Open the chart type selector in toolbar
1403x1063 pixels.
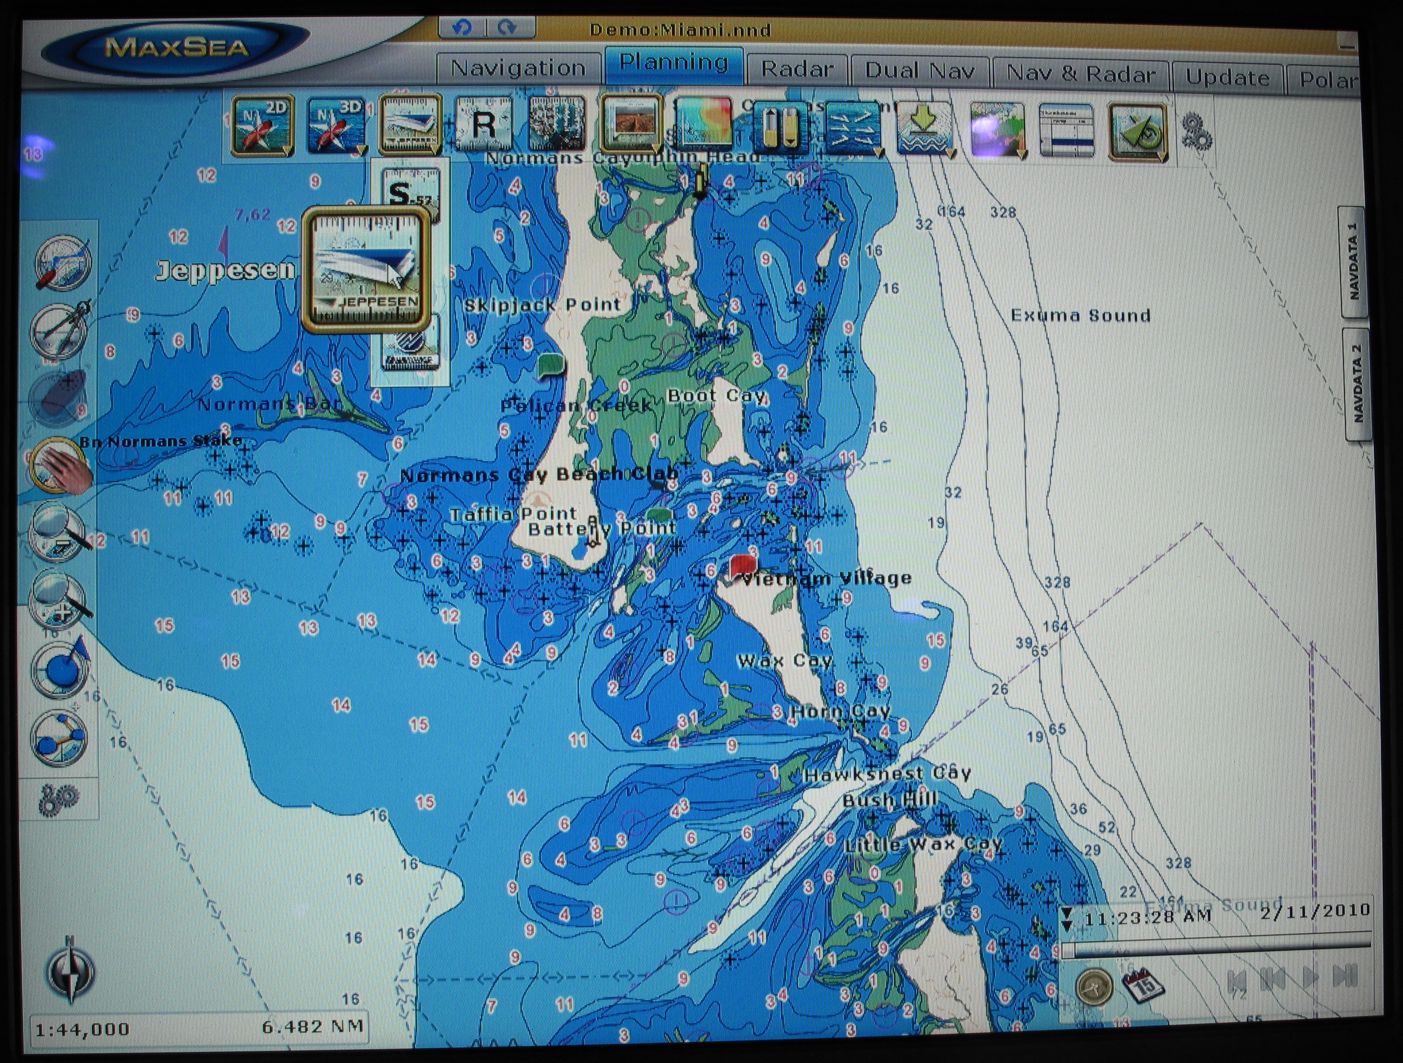pos(411,126)
